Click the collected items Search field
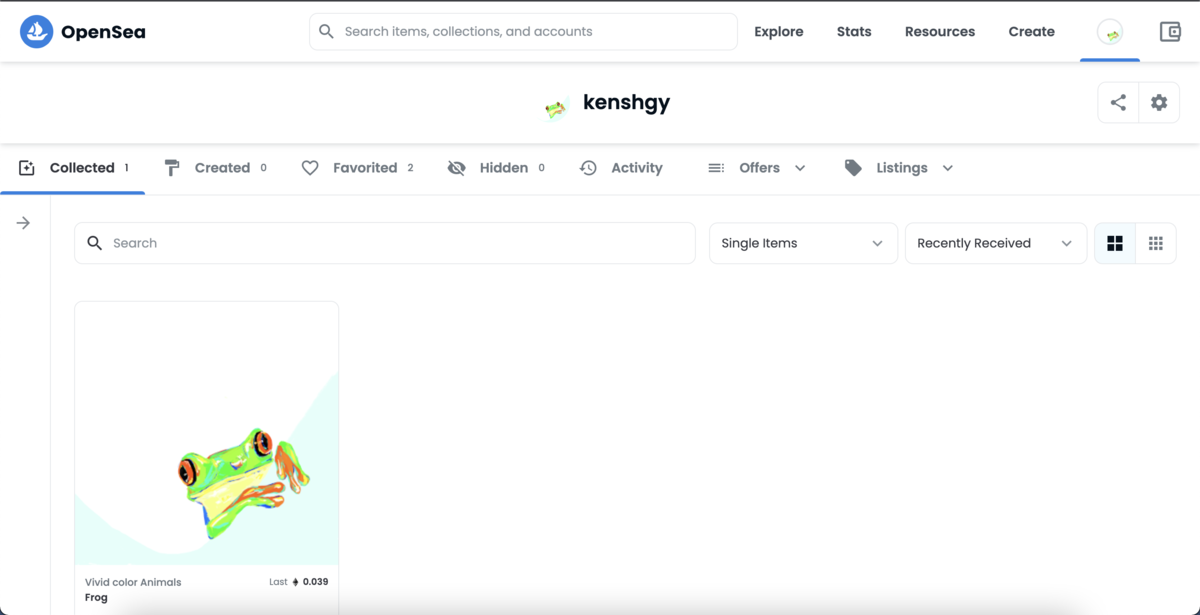This screenshot has width=1200, height=615. tap(385, 243)
